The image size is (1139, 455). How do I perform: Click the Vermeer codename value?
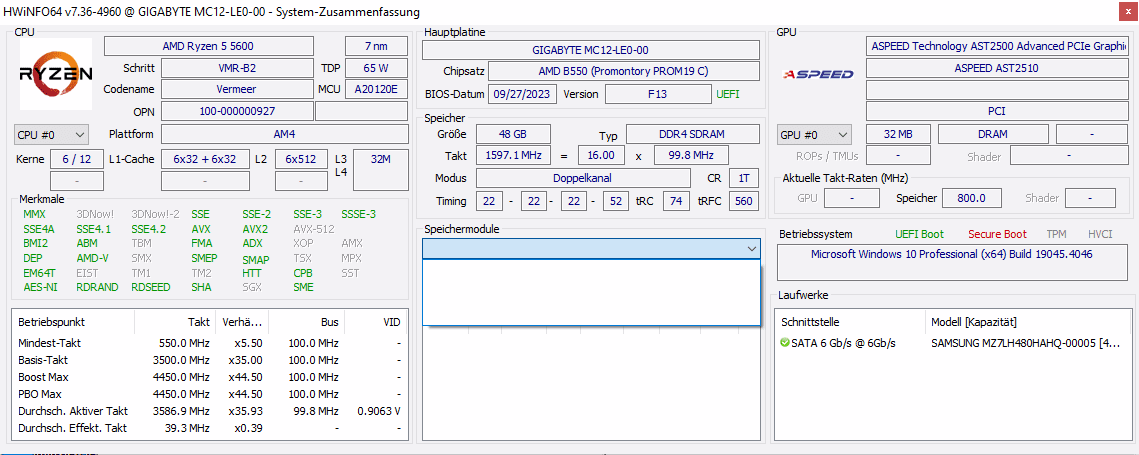pos(237,89)
